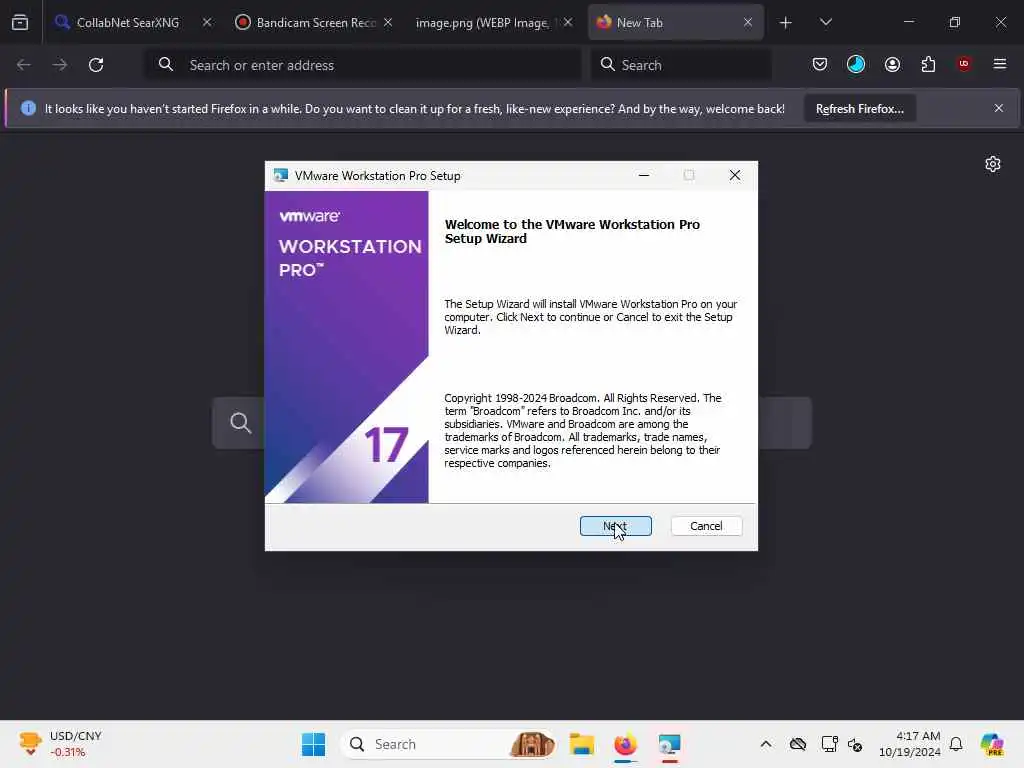
Task: Click the toolbar Search box
Action: [681, 65]
